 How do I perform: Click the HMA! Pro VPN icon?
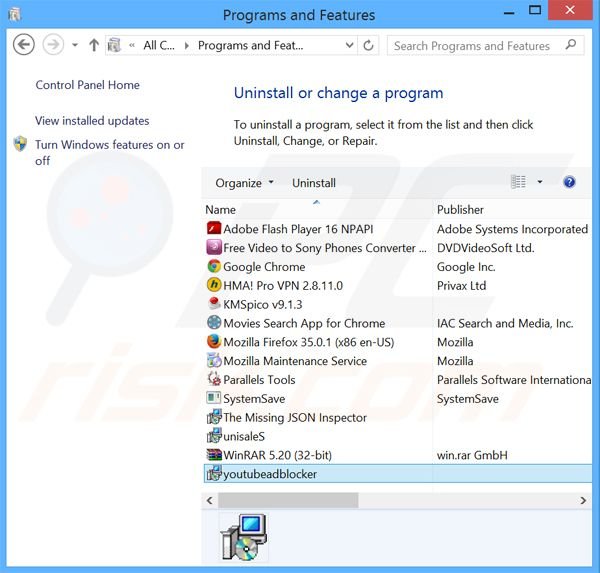214,285
